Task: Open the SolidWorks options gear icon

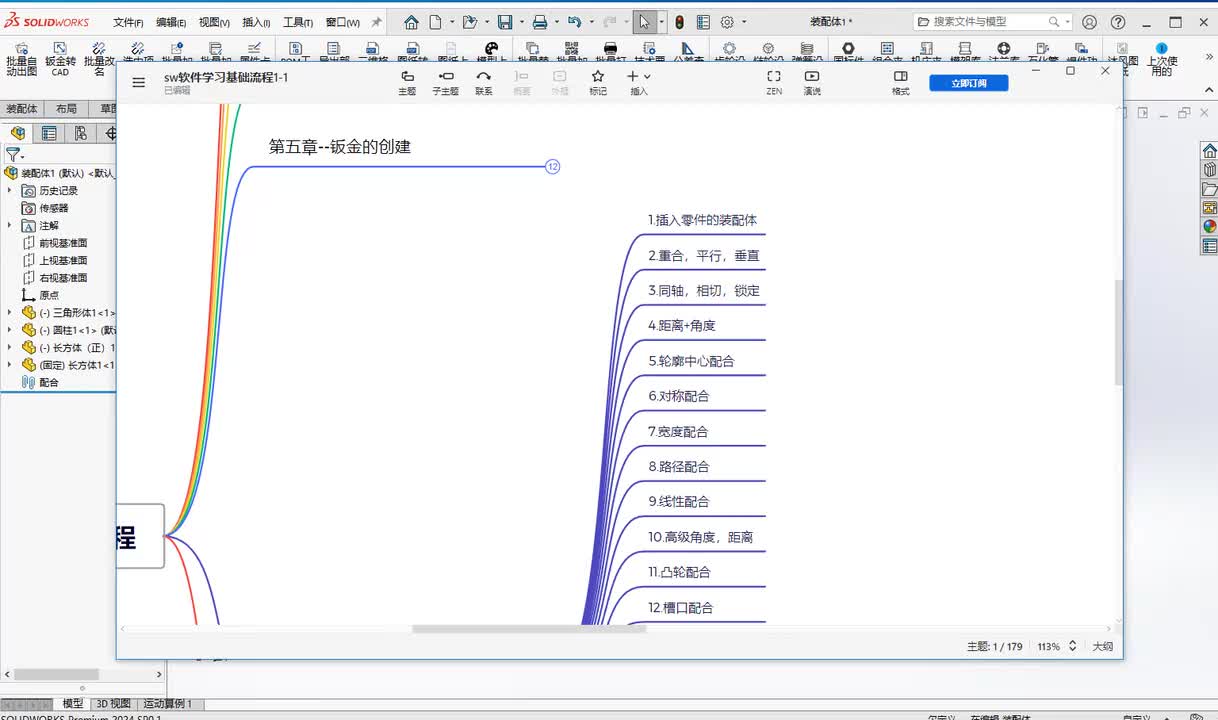Action: tap(728, 22)
